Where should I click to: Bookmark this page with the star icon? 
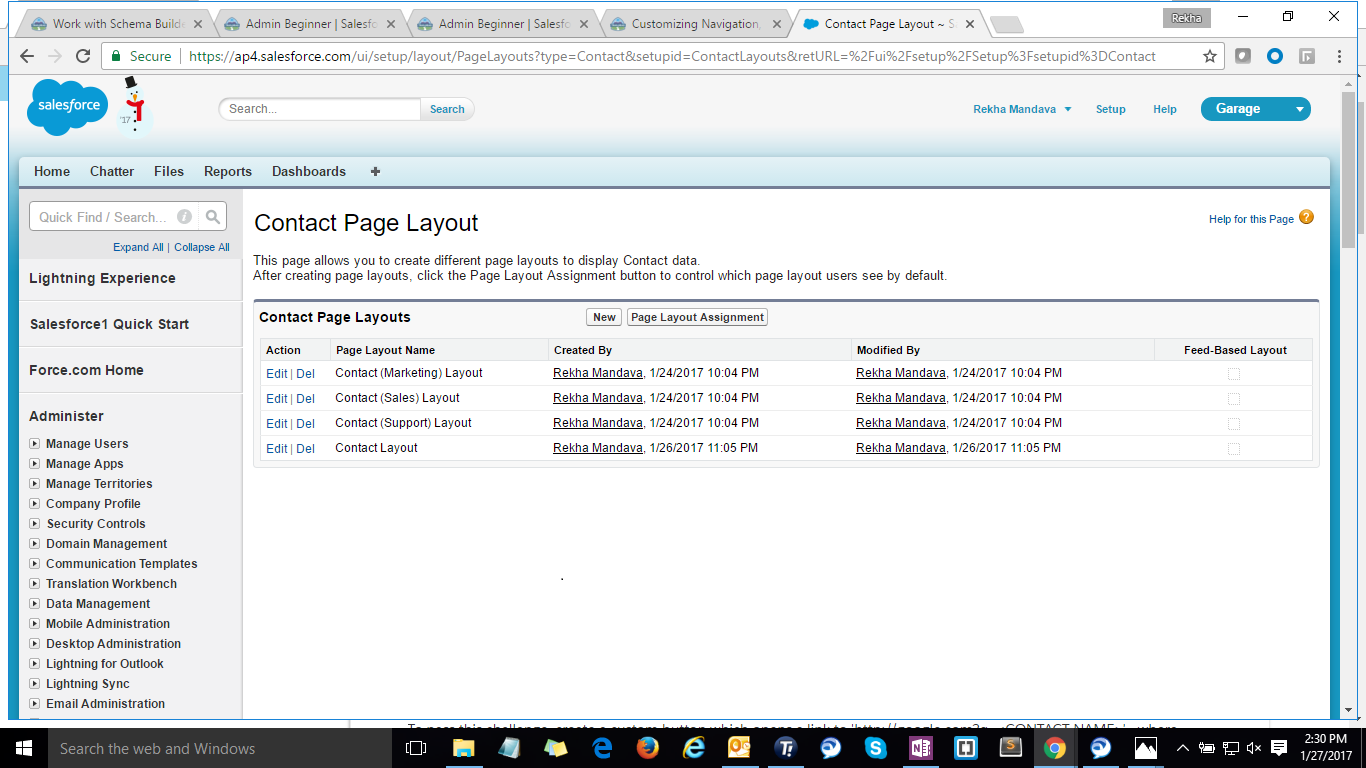(x=1210, y=56)
